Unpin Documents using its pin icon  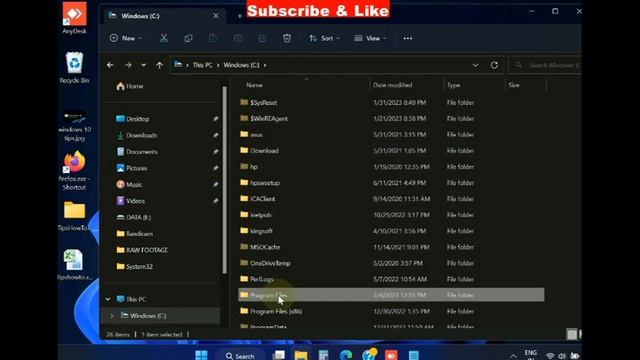(215, 151)
